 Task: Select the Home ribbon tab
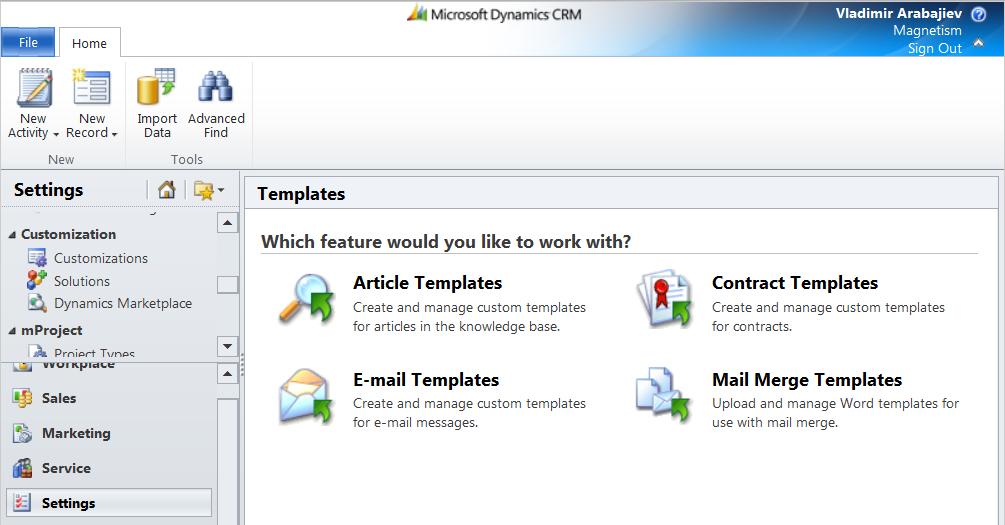[89, 43]
